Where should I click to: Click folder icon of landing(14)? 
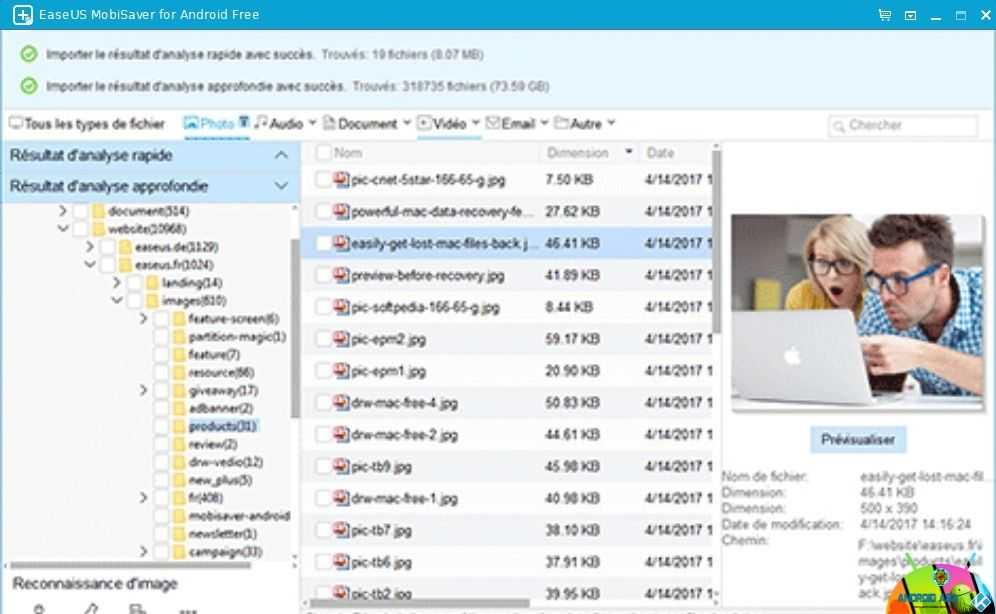tap(152, 283)
